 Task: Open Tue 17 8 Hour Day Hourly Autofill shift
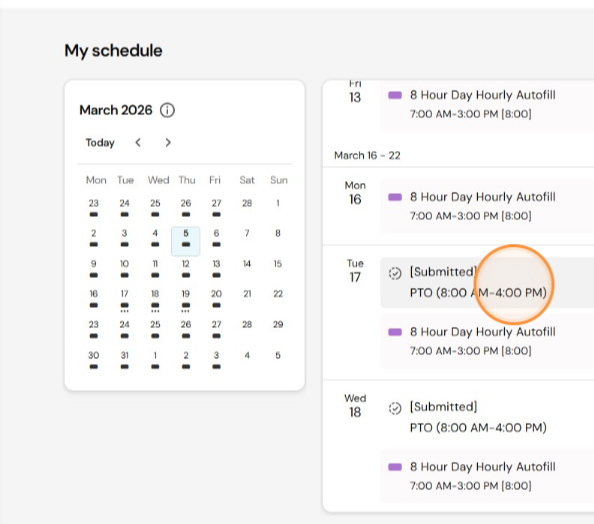coord(487,341)
